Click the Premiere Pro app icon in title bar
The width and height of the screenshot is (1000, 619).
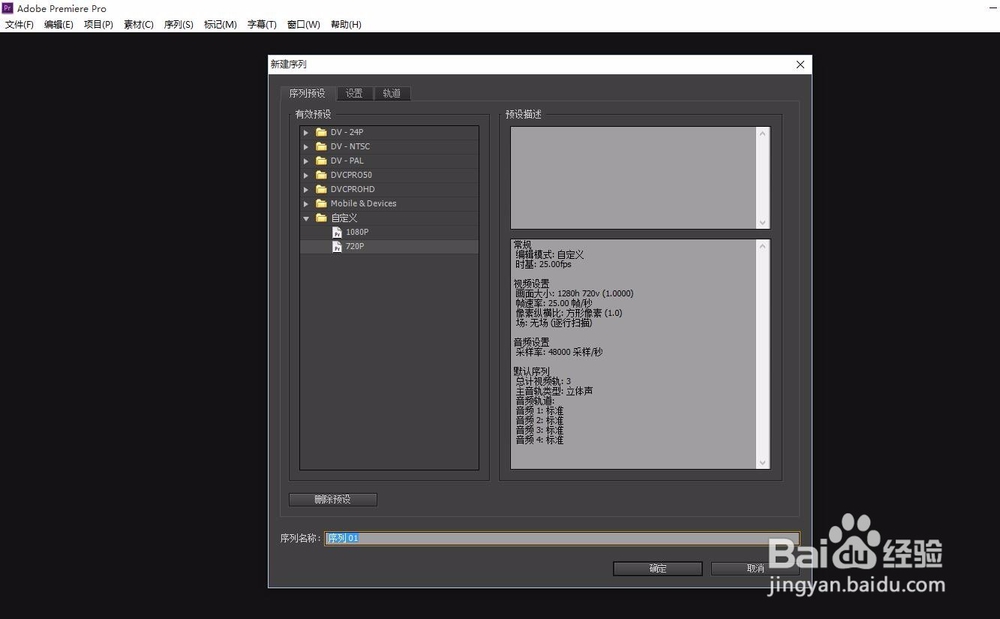(8, 8)
